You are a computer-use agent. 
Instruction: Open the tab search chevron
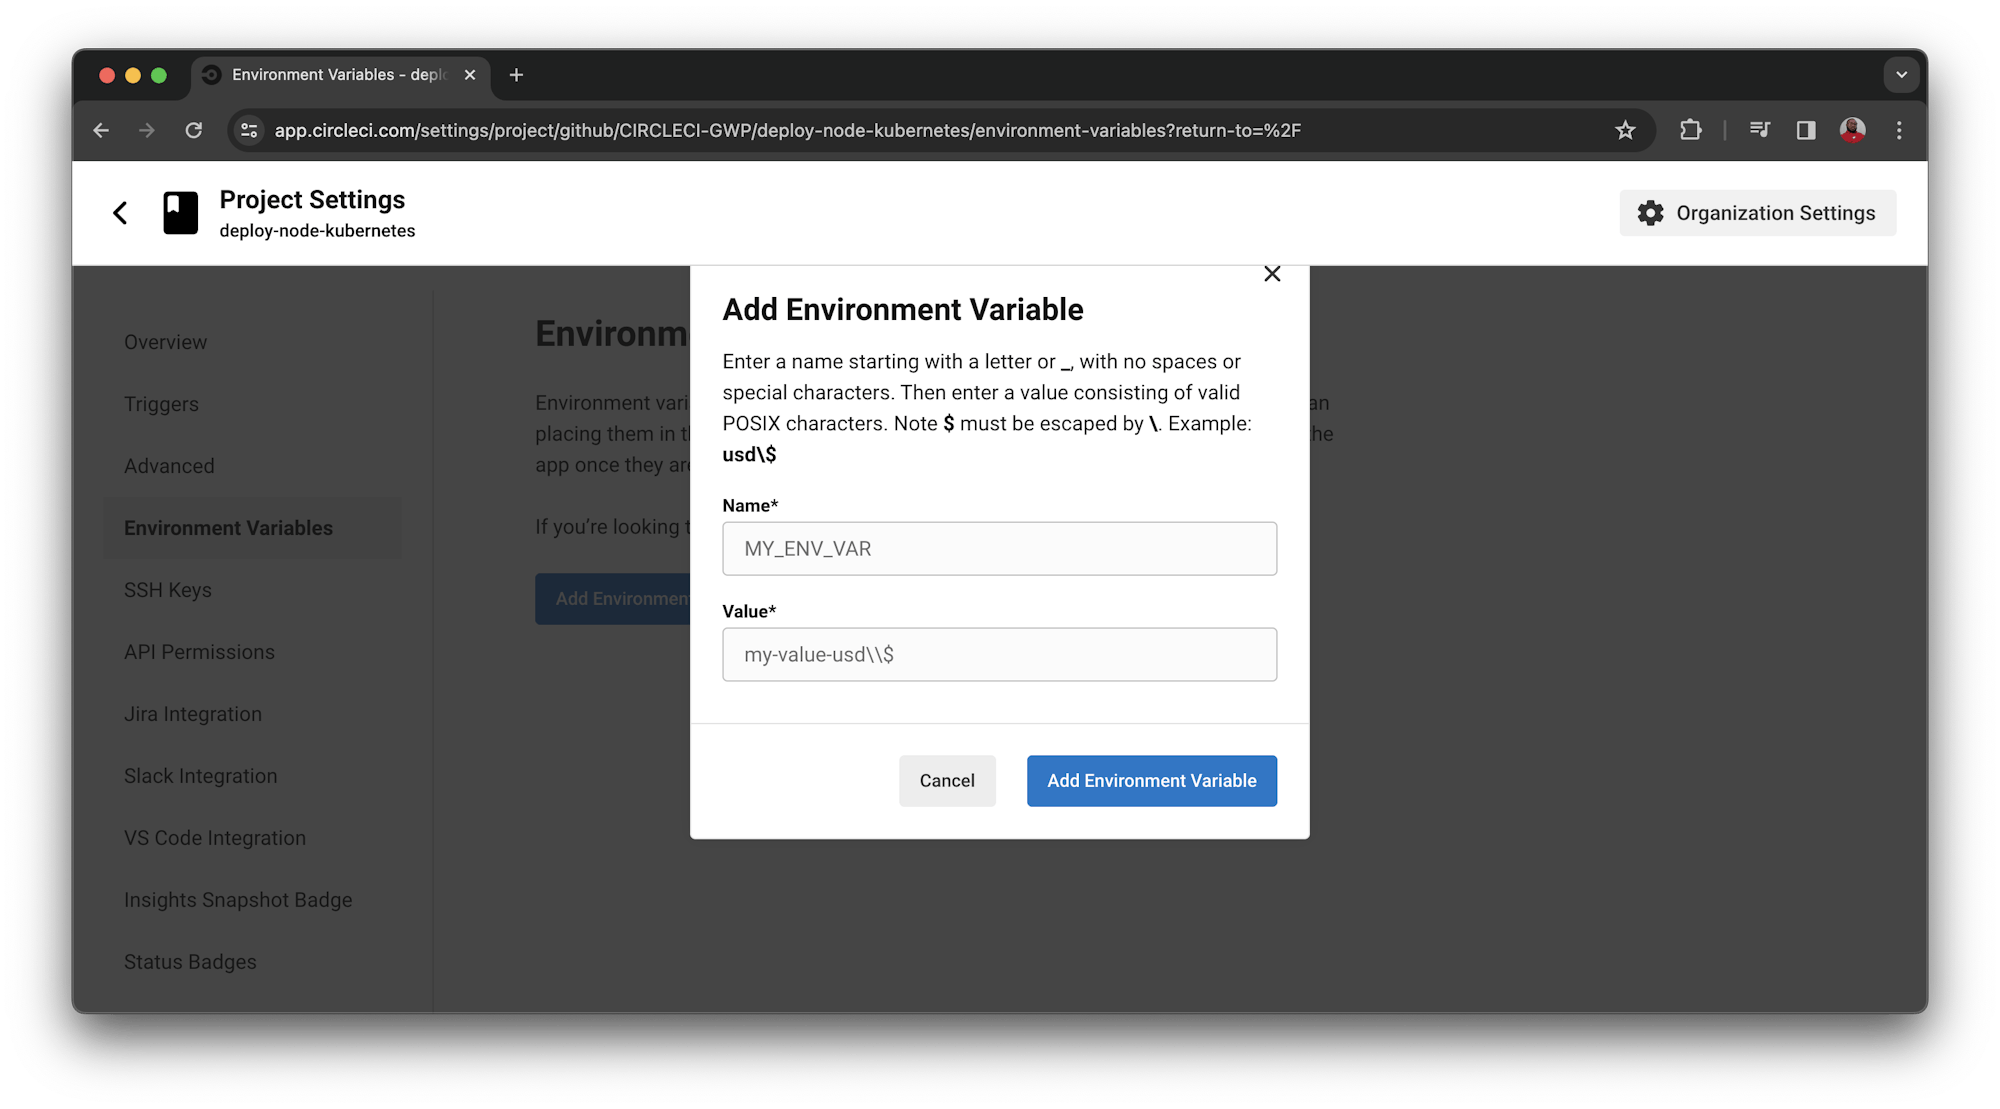1901,74
